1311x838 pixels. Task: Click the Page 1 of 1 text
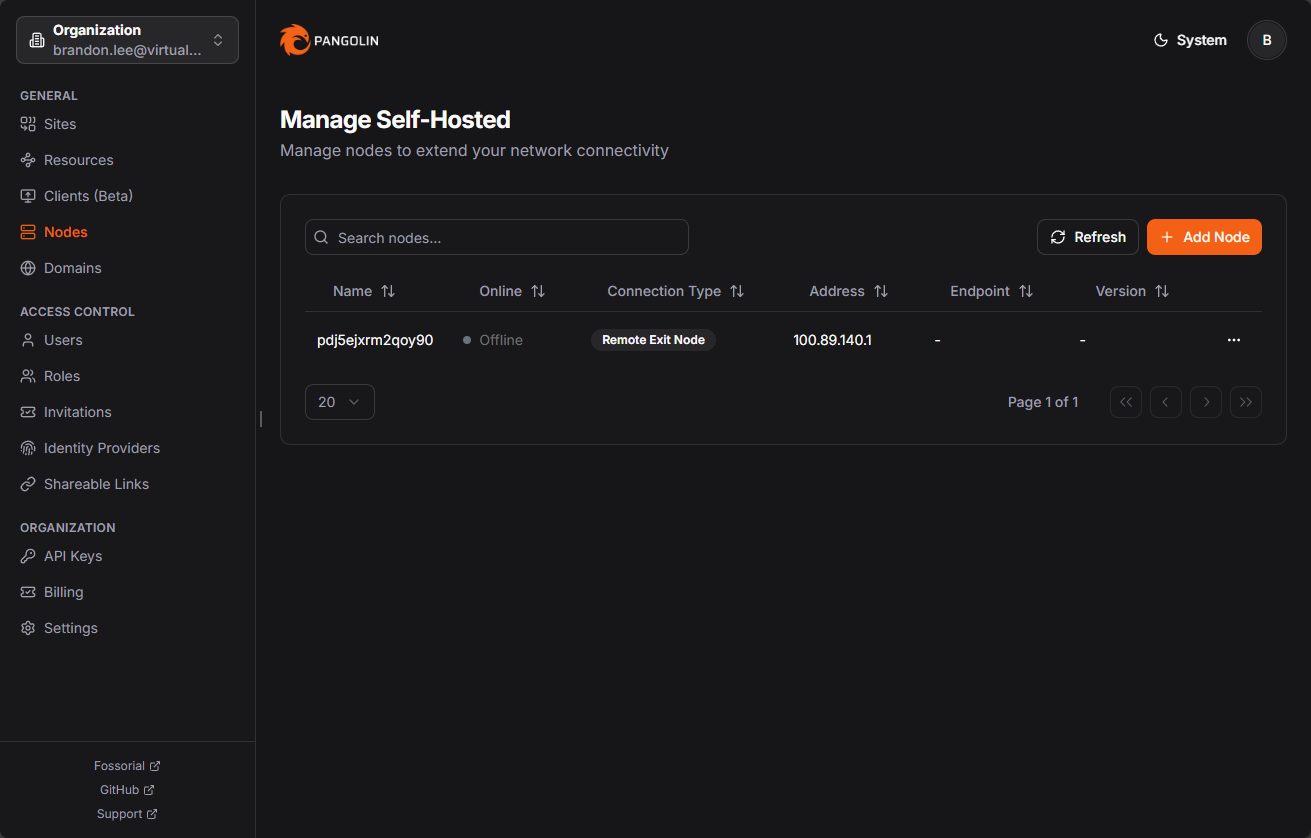click(x=1043, y=402)
